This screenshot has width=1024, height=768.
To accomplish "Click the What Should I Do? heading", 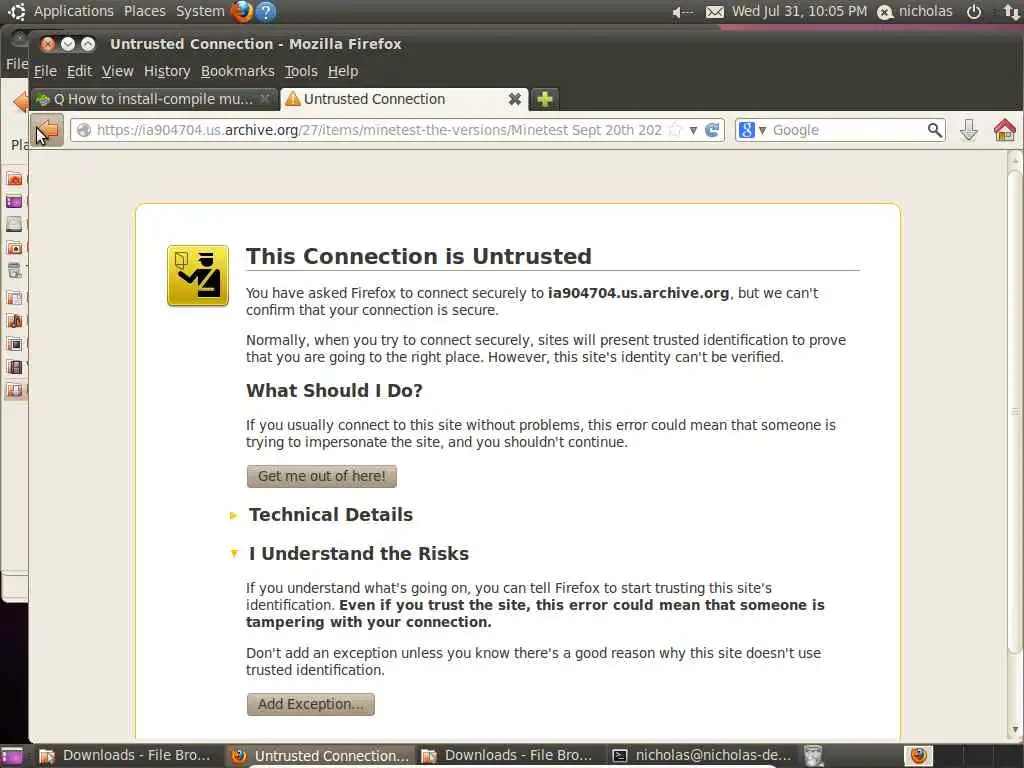I will click(x=334, y=391).
